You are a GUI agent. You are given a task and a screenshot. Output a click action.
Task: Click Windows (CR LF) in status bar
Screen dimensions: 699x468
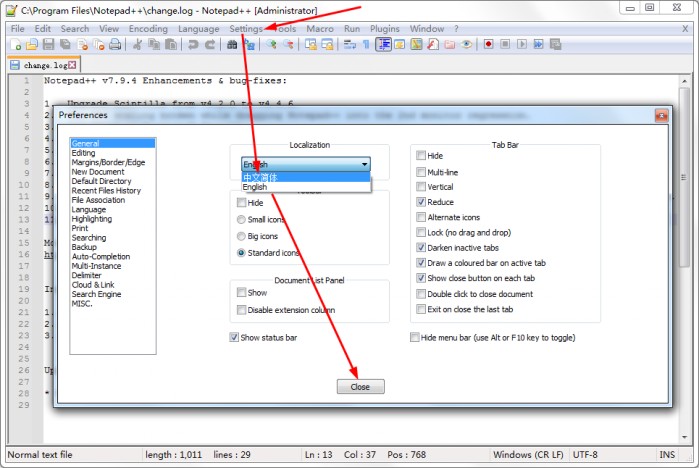pos(528,455)
